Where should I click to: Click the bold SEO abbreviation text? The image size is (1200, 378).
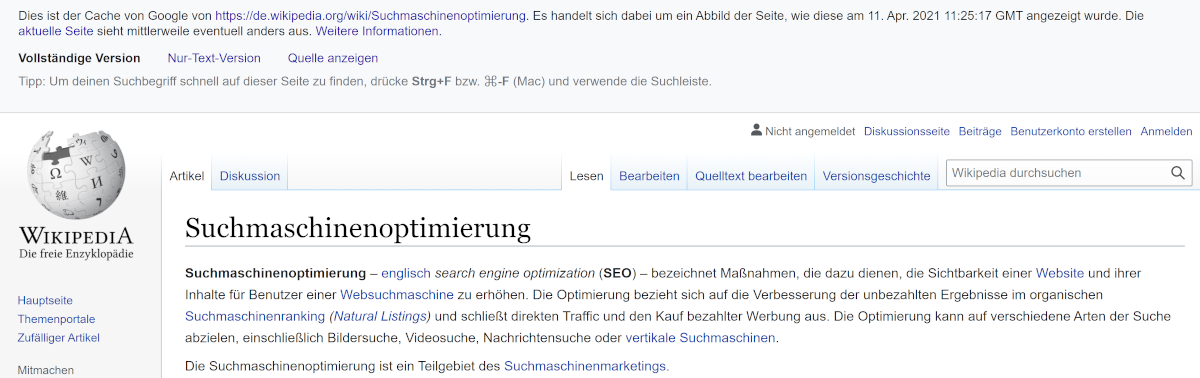(616, 273)
